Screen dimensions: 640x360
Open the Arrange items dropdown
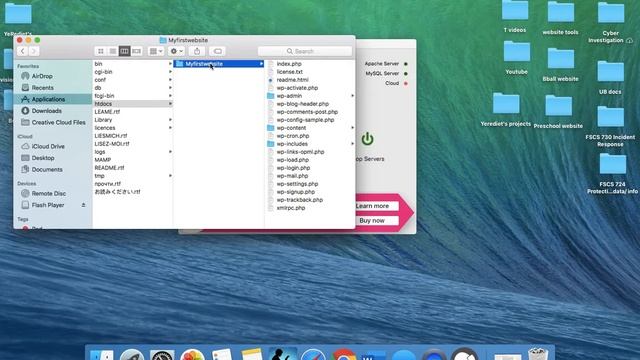click(x=156, y=51)
